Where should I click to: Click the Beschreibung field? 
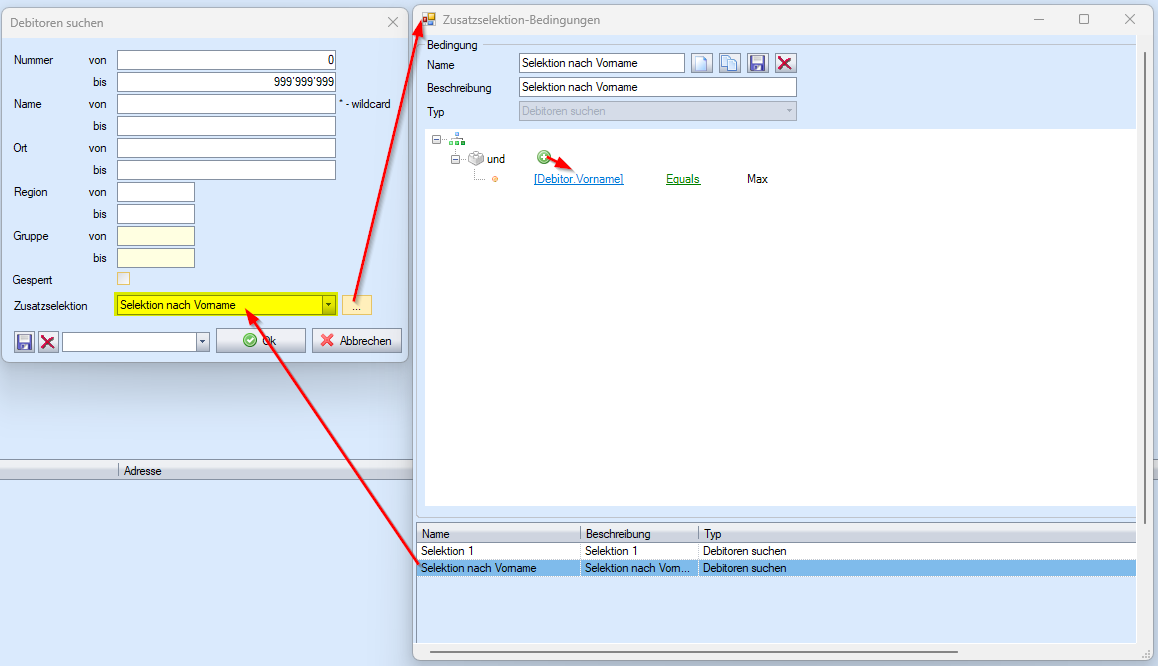tap(657, 87)
